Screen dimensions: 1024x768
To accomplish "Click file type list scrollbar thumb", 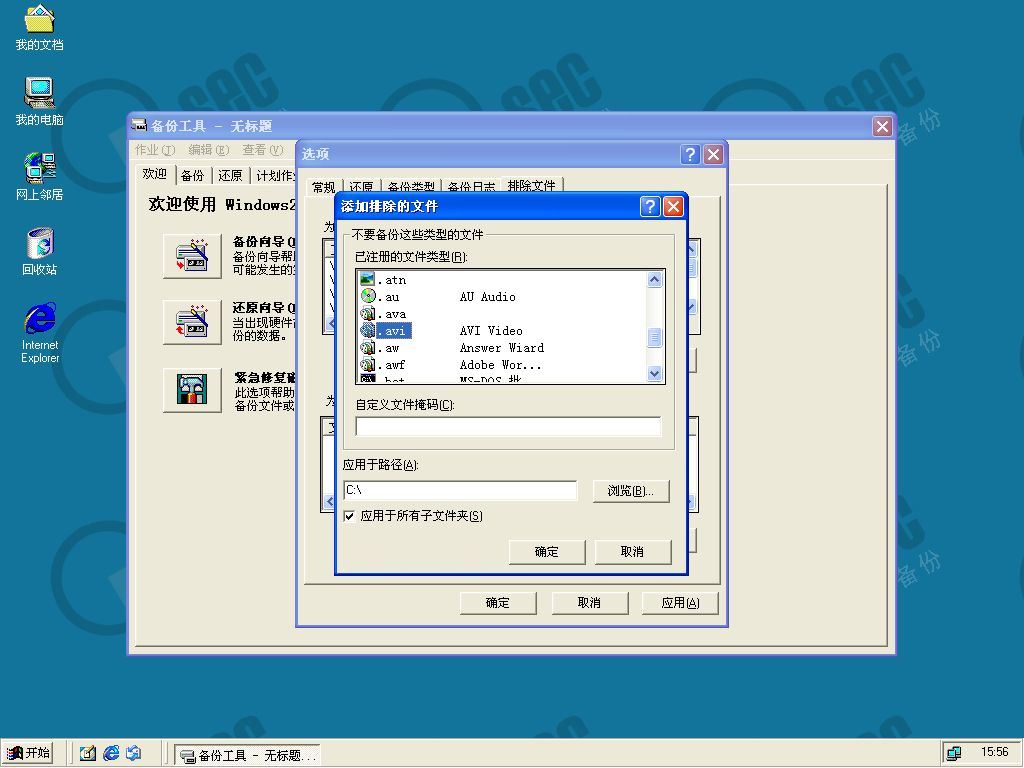I will tap(654, 338).
